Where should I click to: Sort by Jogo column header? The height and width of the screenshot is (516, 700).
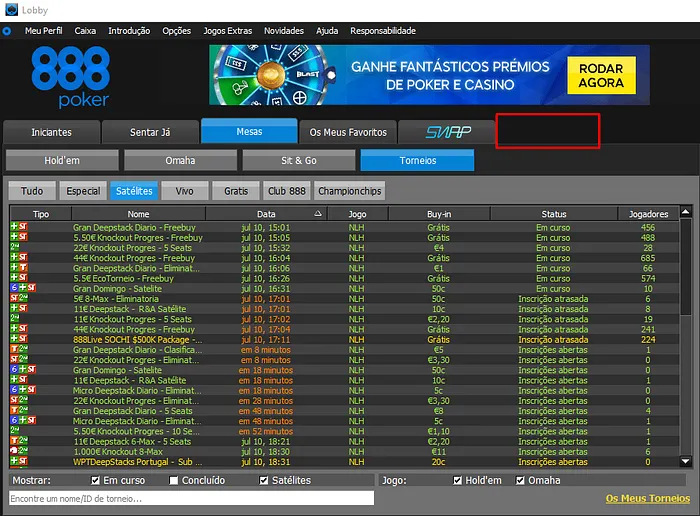point(358,214)
